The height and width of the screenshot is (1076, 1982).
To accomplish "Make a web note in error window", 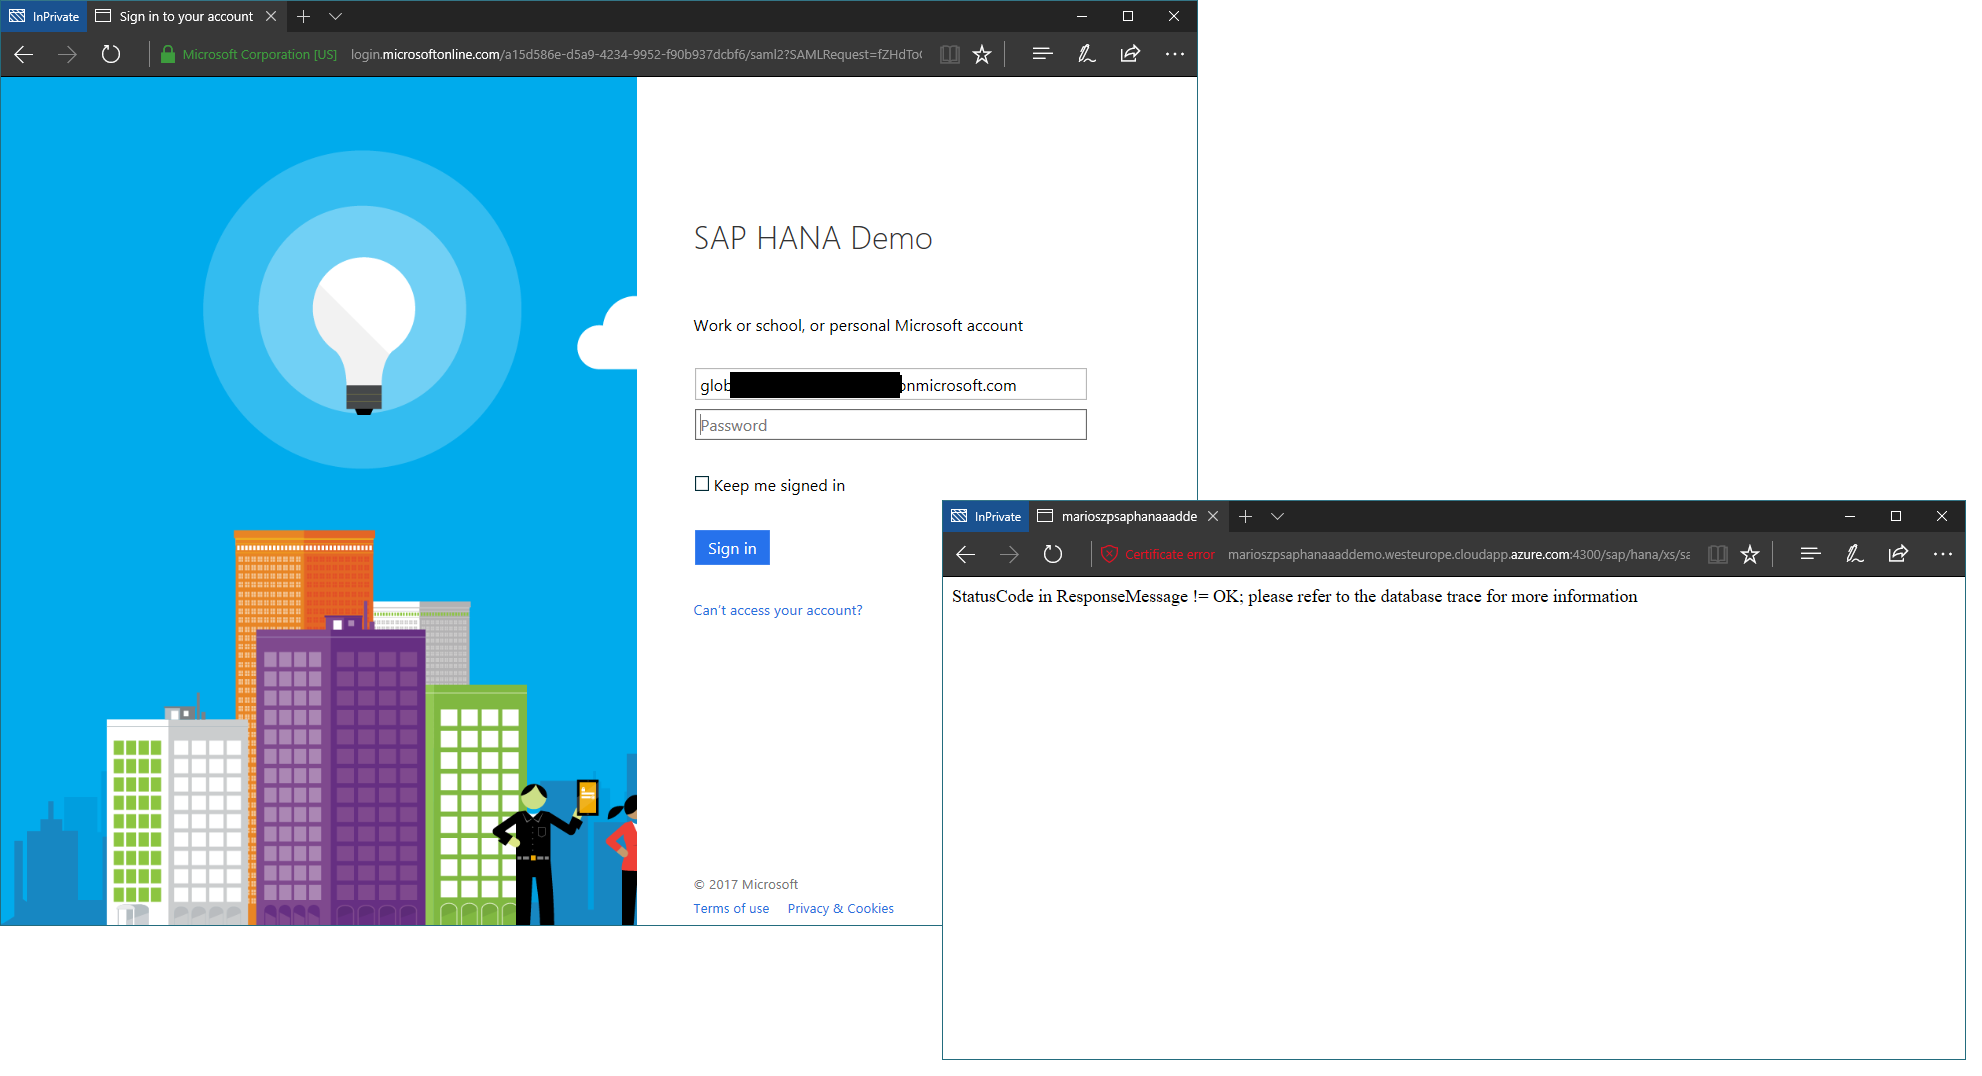I will click(x=1855, y=554).
